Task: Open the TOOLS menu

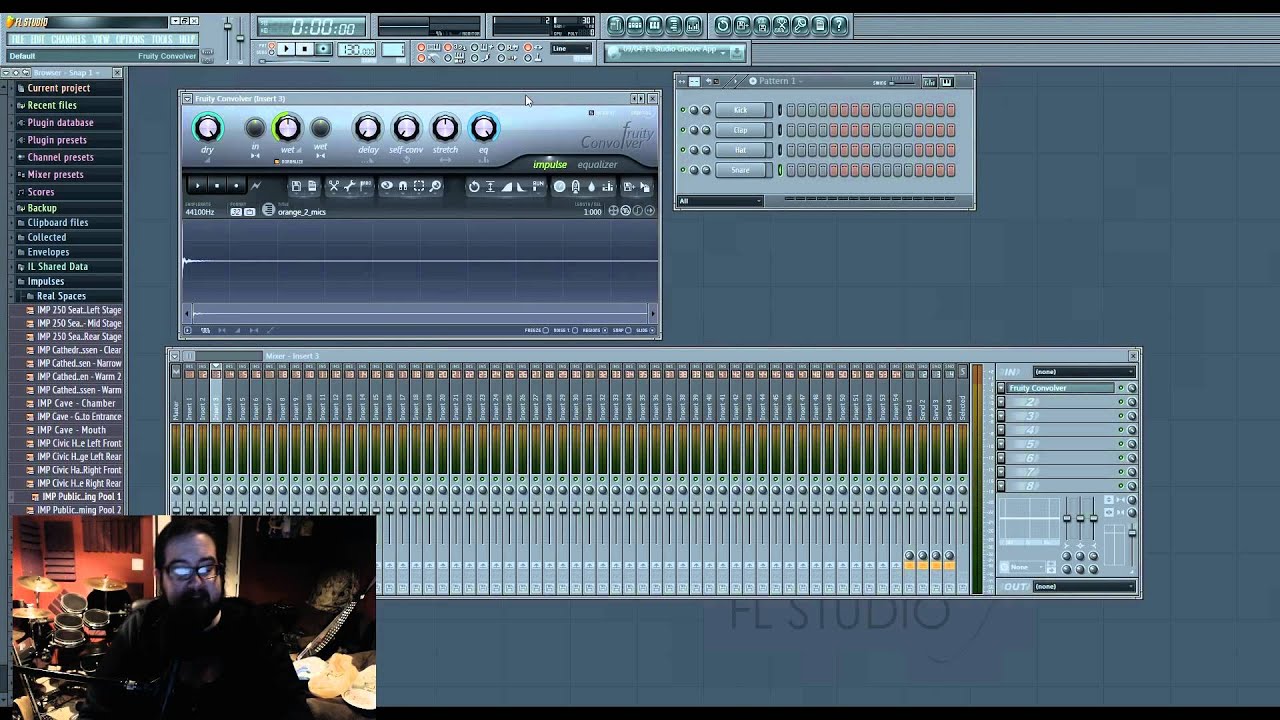Action: click(161, 39)
